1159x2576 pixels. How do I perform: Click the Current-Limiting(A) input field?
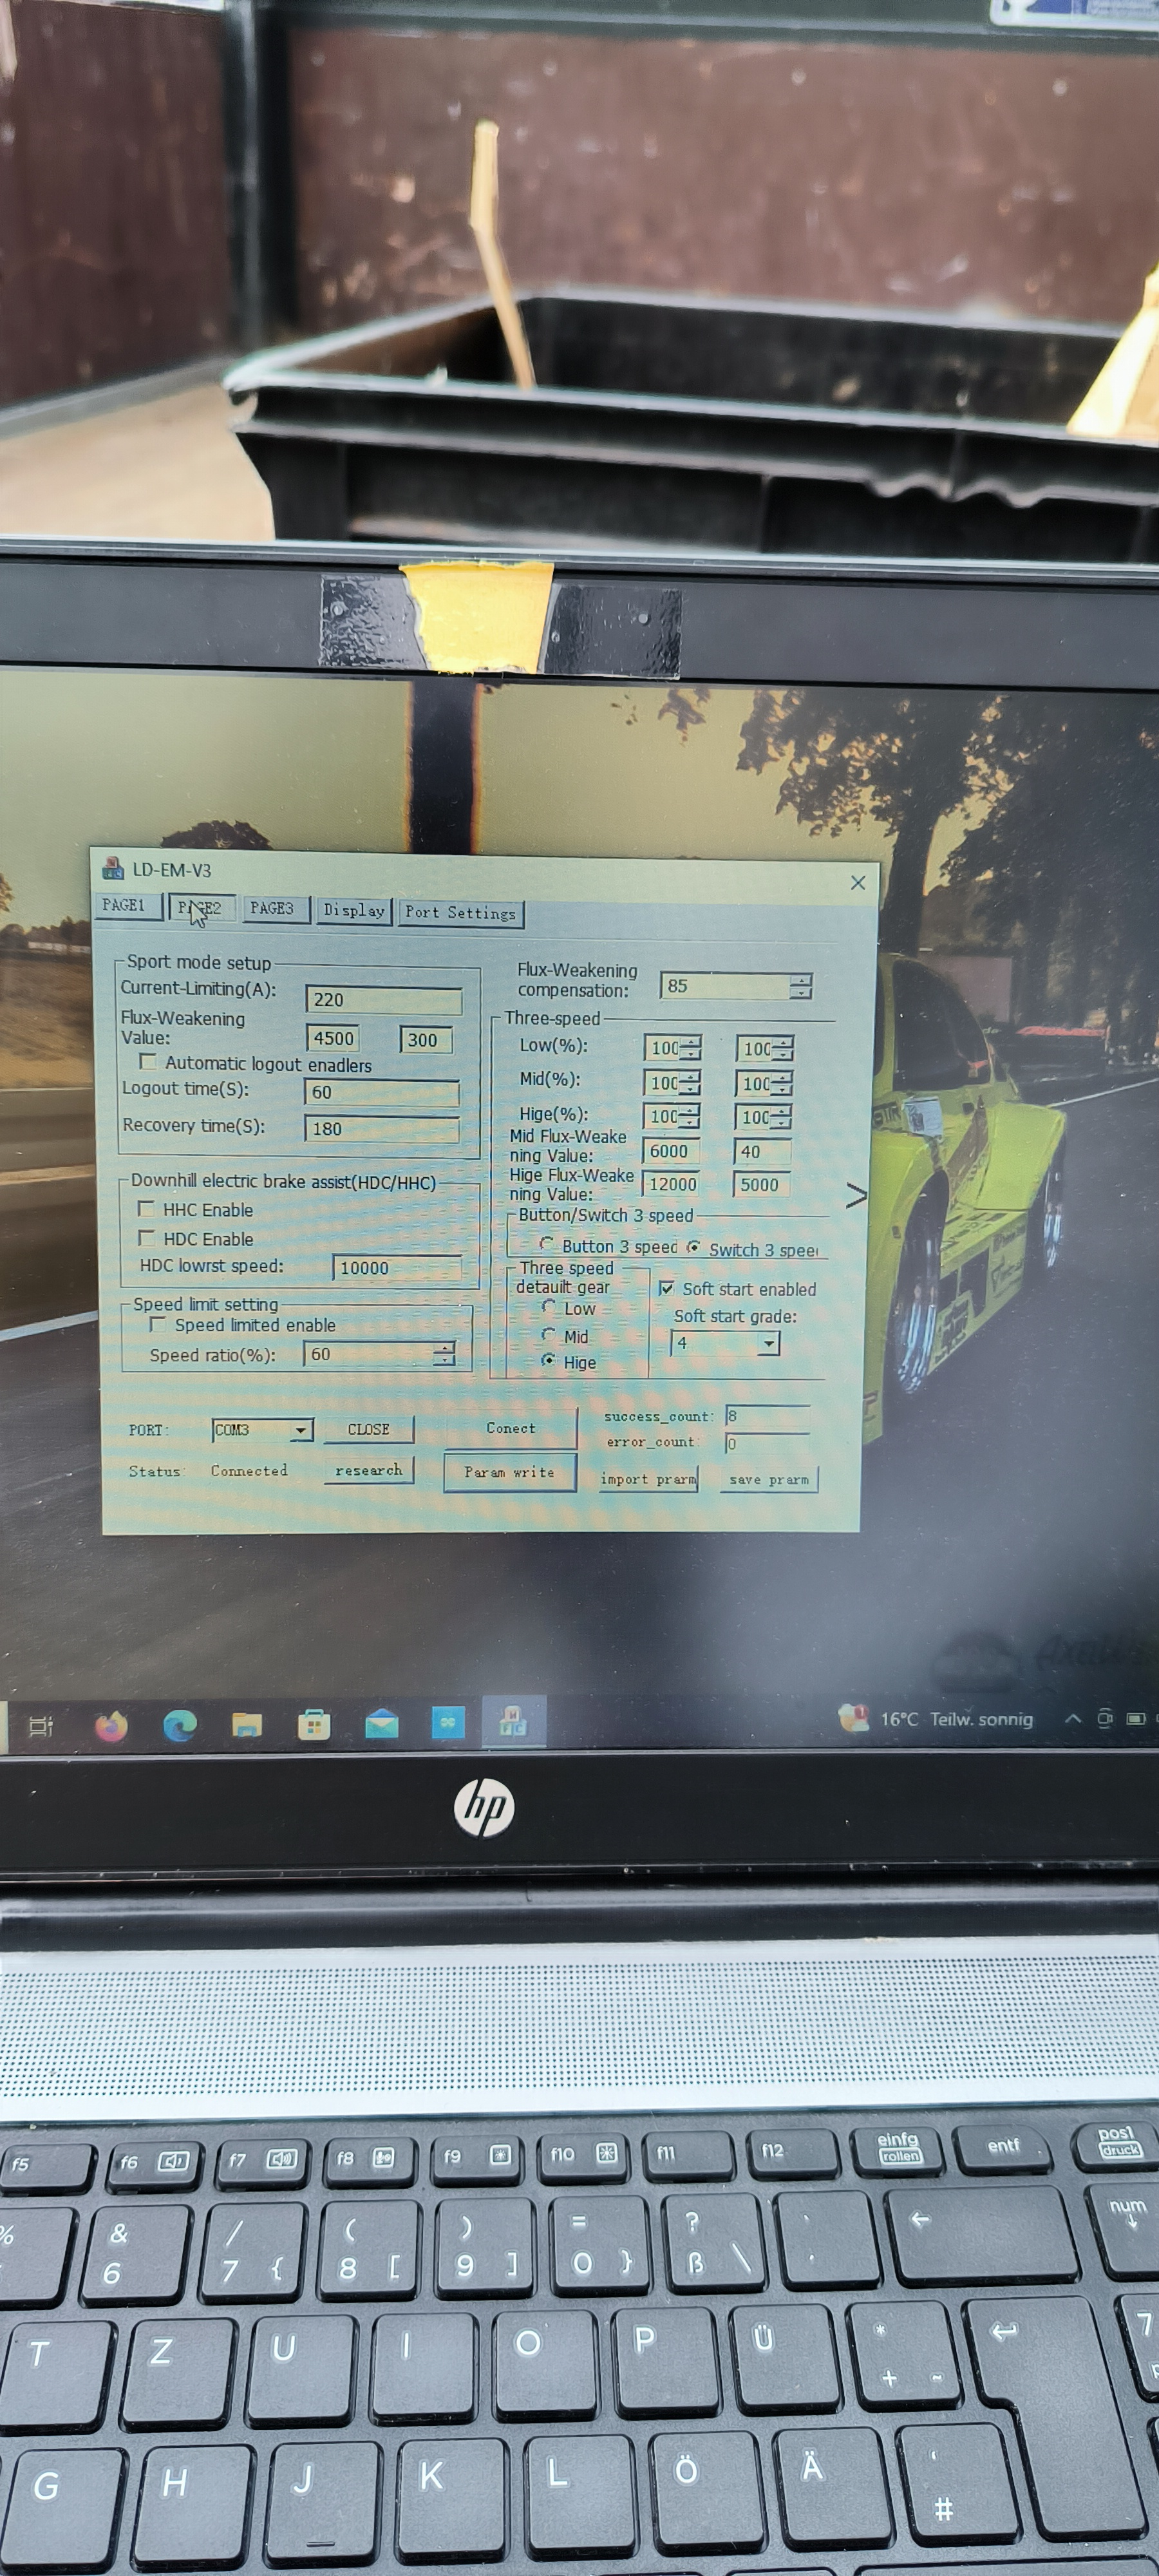383,1000
